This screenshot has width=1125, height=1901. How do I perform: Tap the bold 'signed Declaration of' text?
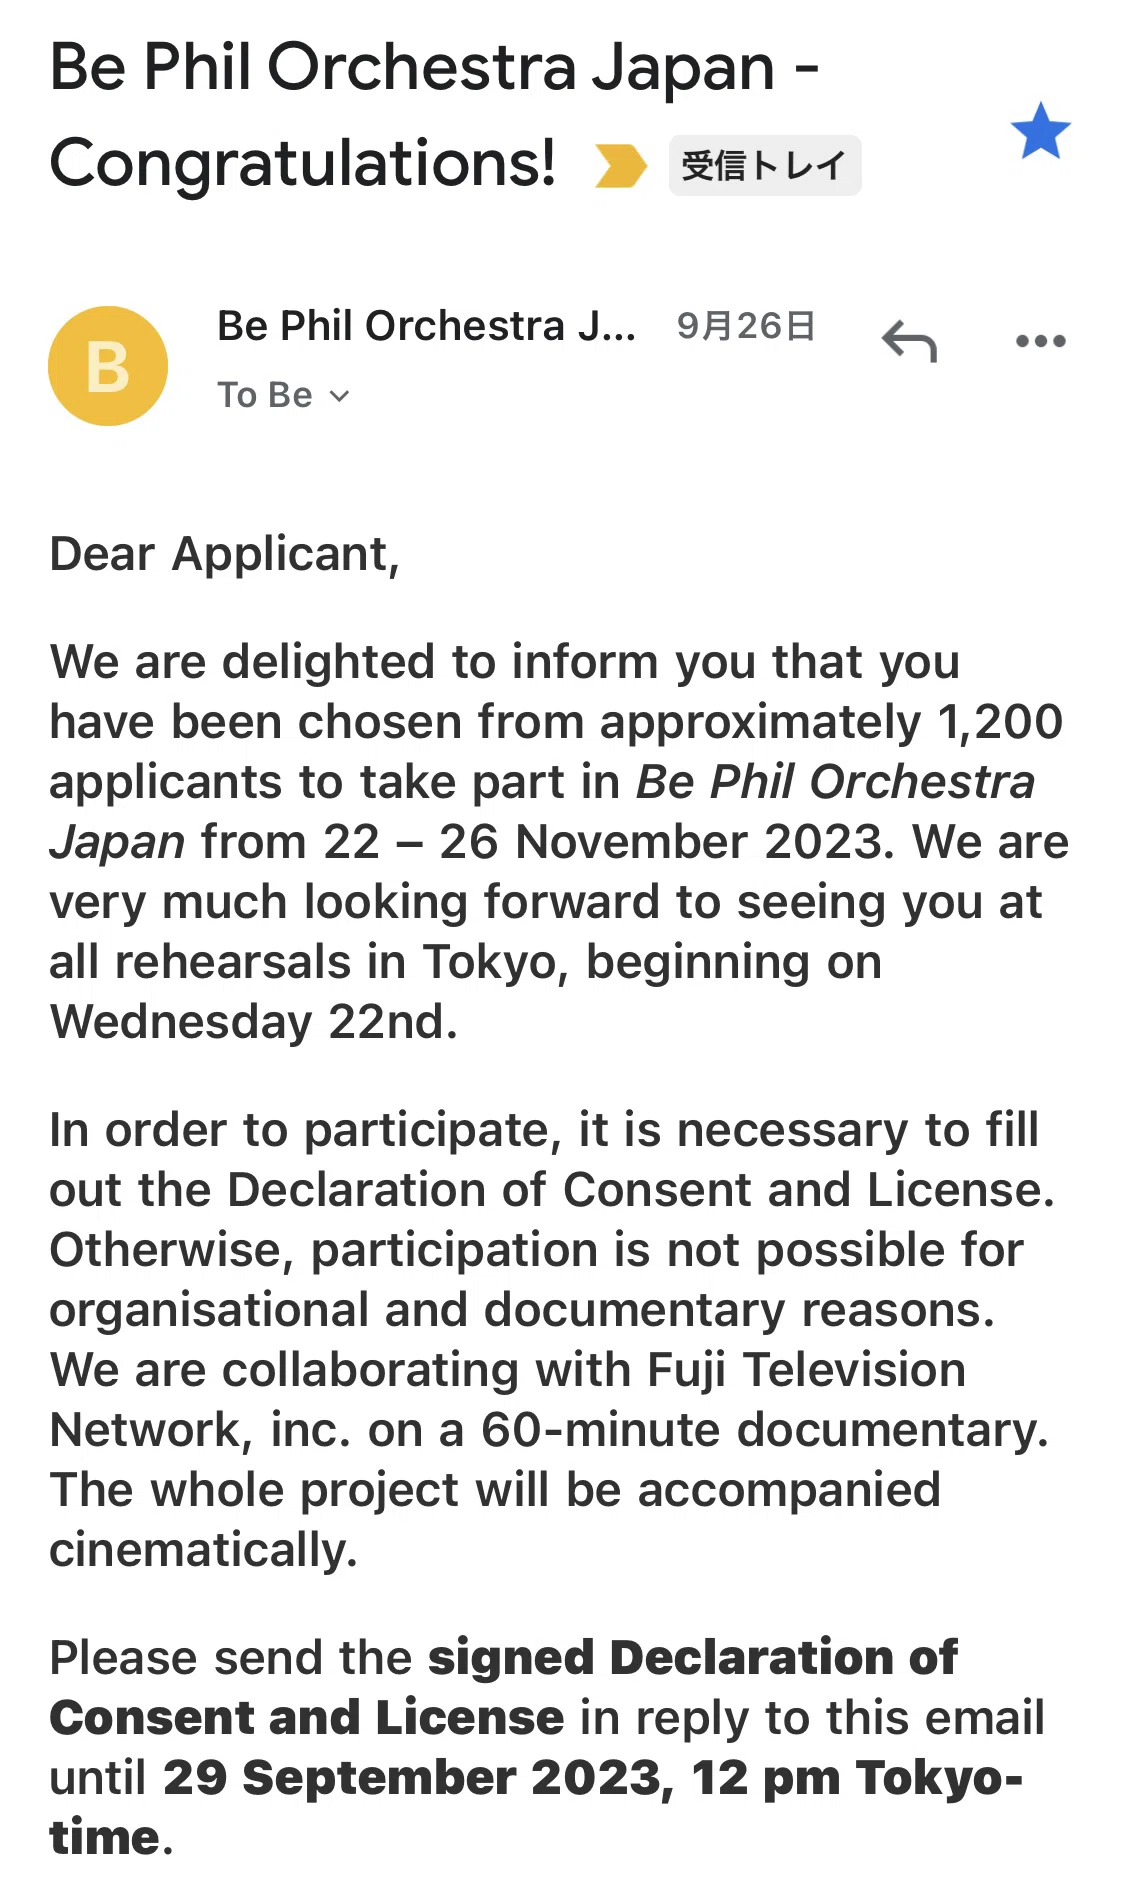[692, 1657]
